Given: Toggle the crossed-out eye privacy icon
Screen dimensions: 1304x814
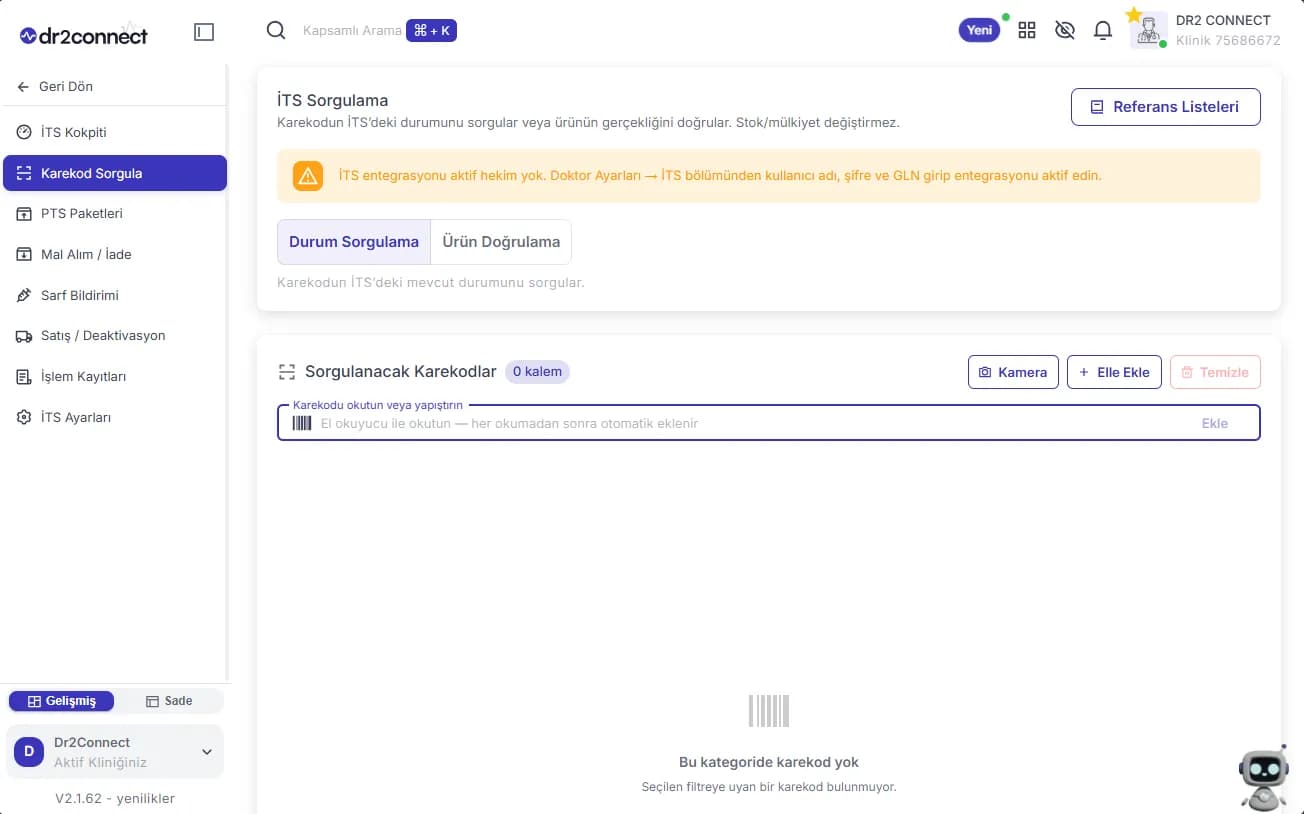Looking at the screenshot, I should coord(1065,30).
